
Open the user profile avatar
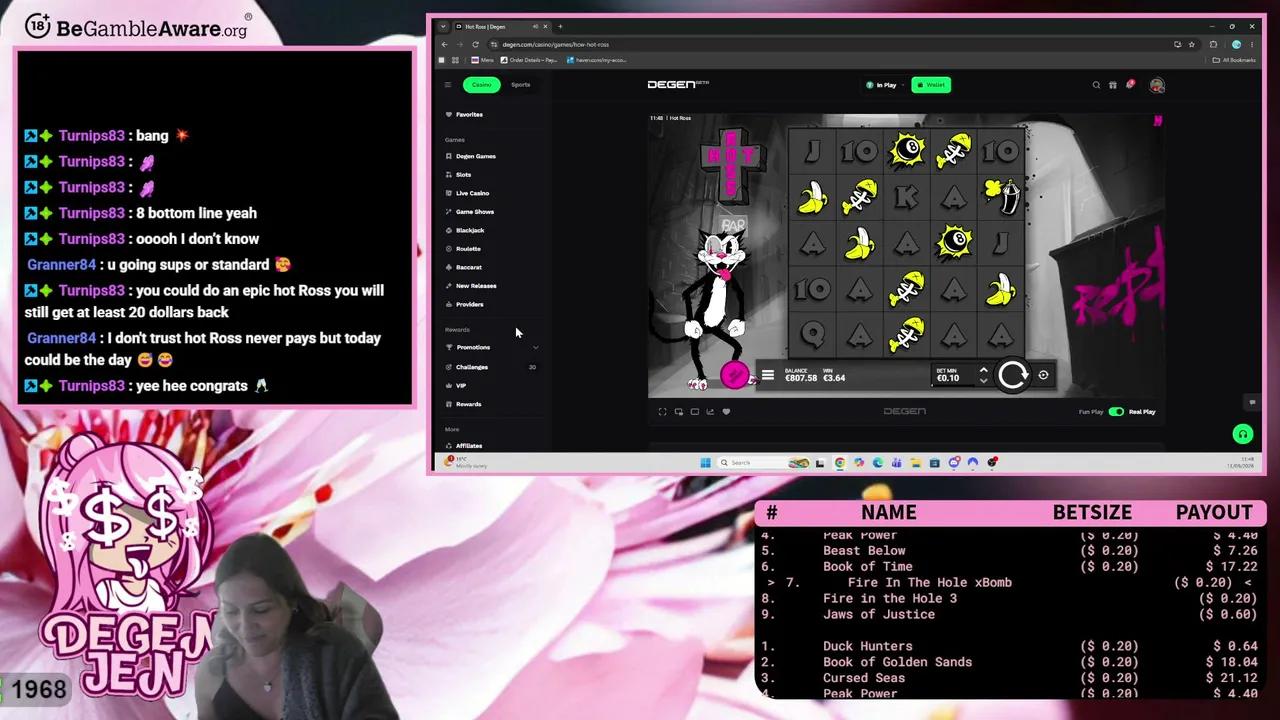[1157, 85]
